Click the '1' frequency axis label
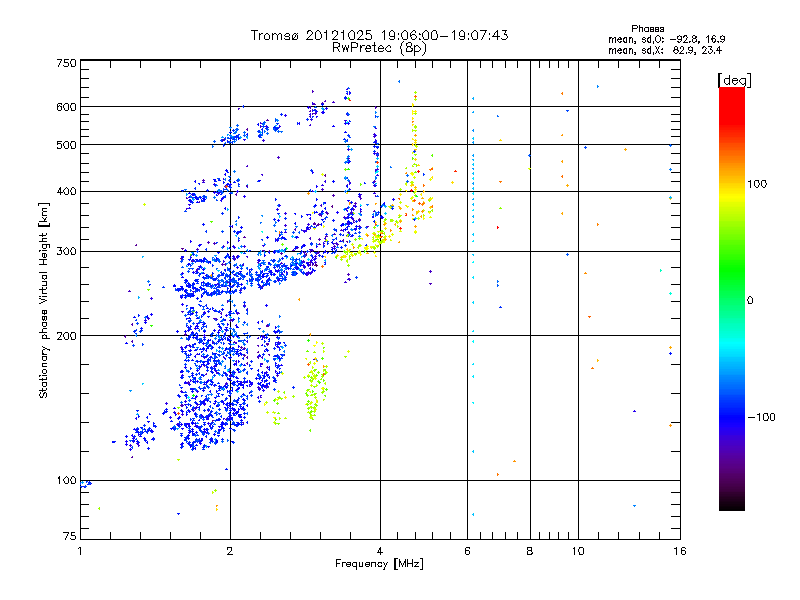Viewport: 800px width, 600px height. pyautogui.click(x=80, y=552)
